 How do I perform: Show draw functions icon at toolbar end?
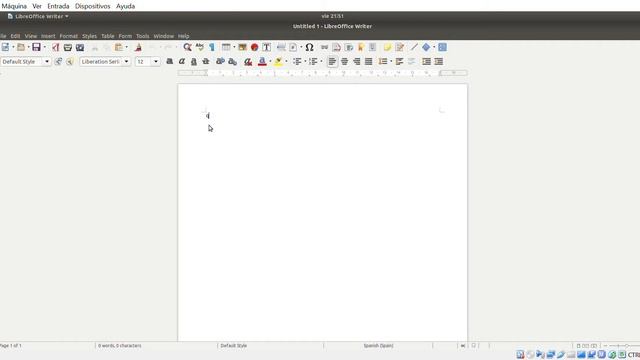click(442, 47)
